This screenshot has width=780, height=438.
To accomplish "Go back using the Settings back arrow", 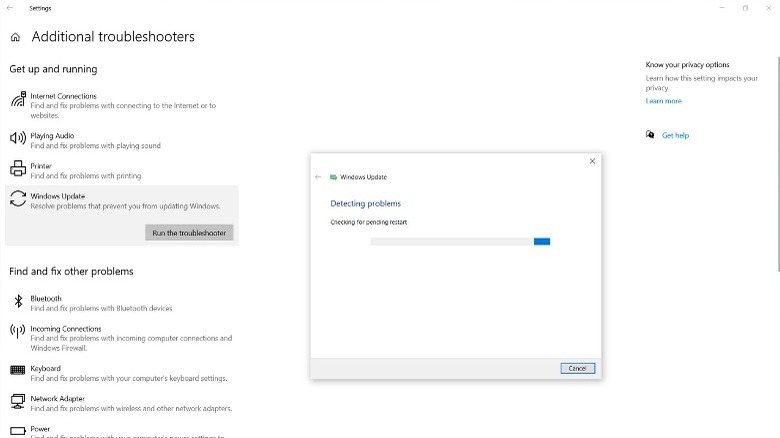I will click(x=11, y=8).
